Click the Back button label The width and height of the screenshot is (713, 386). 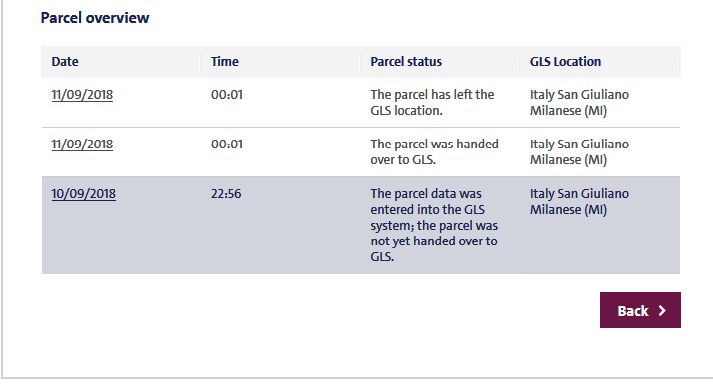[633, 311]
